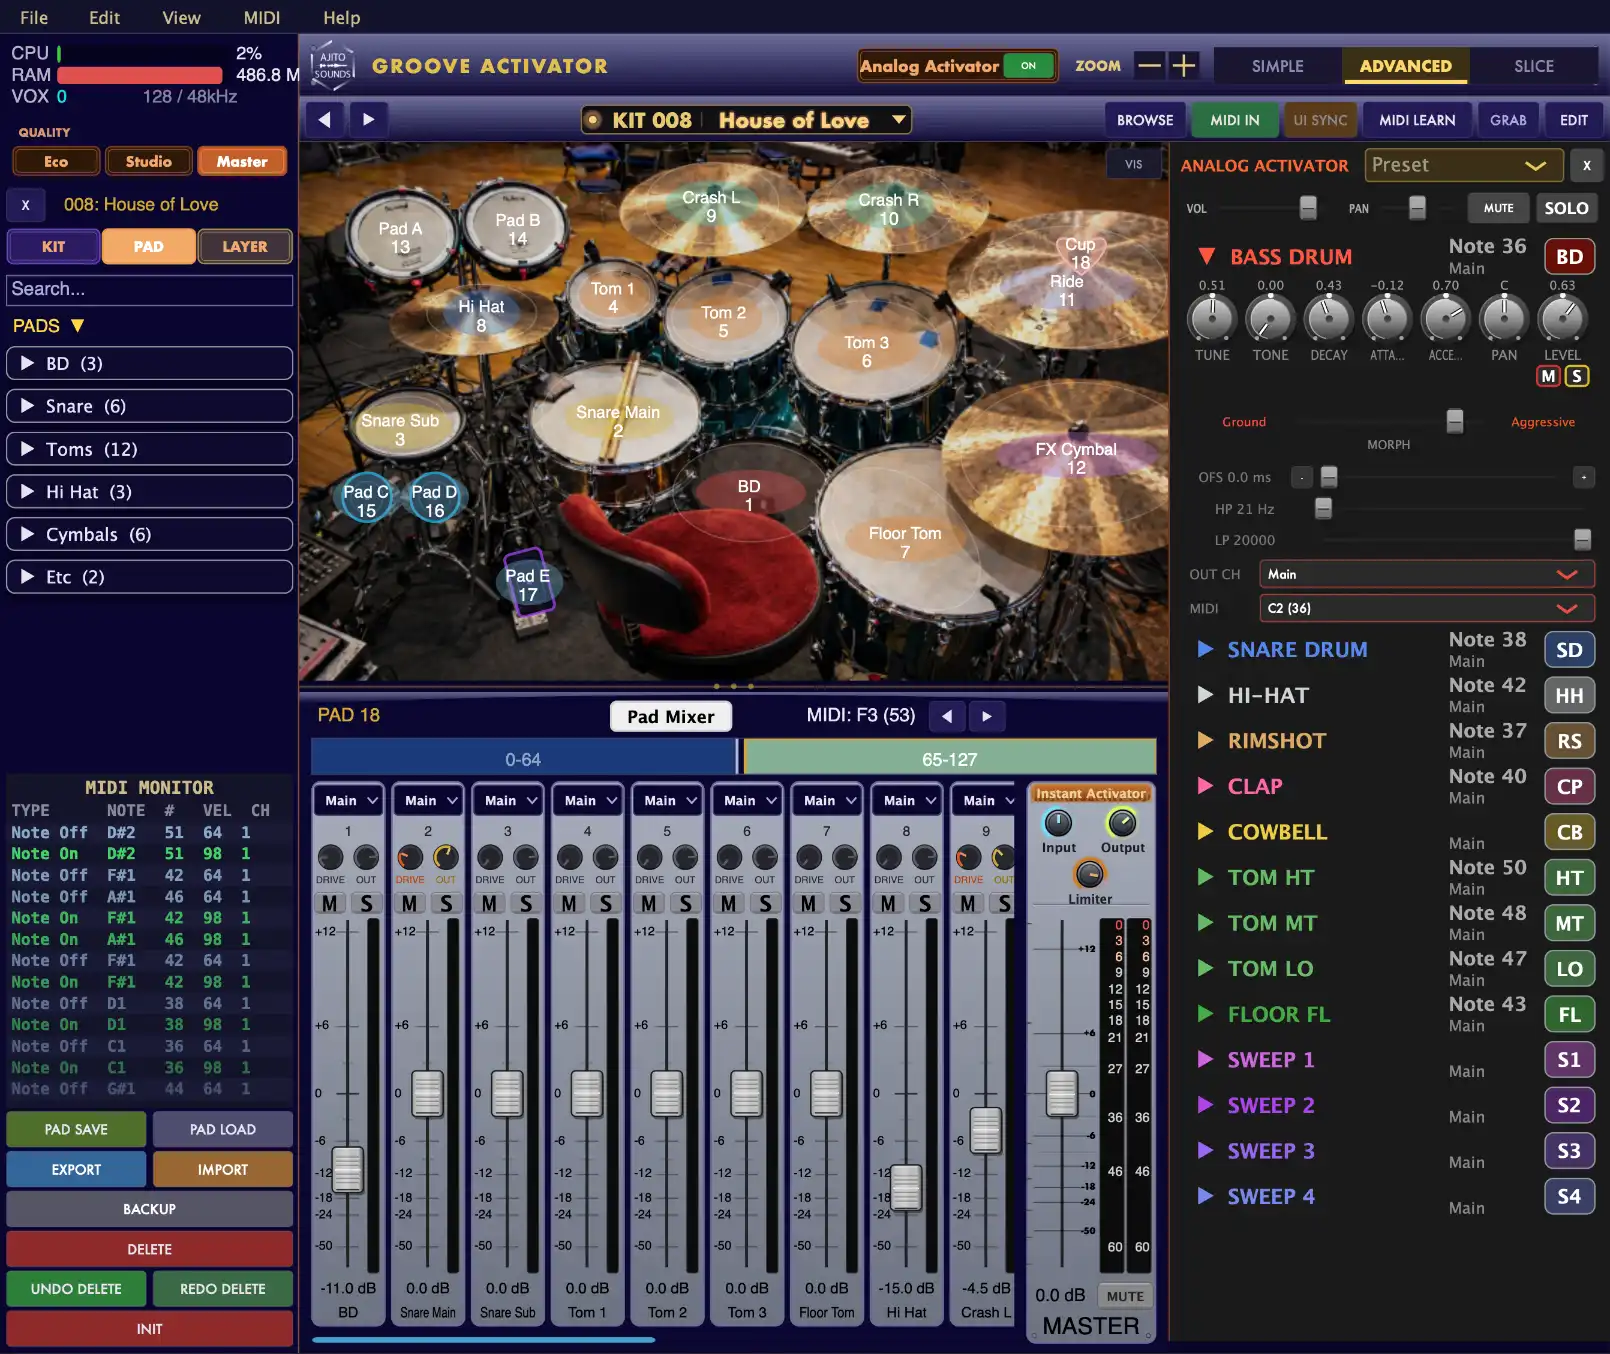Screen dimensions: 1610x1354
Task: Open the MIDI C2 (36) dropdown
Action: click(x=1427, y=609)
